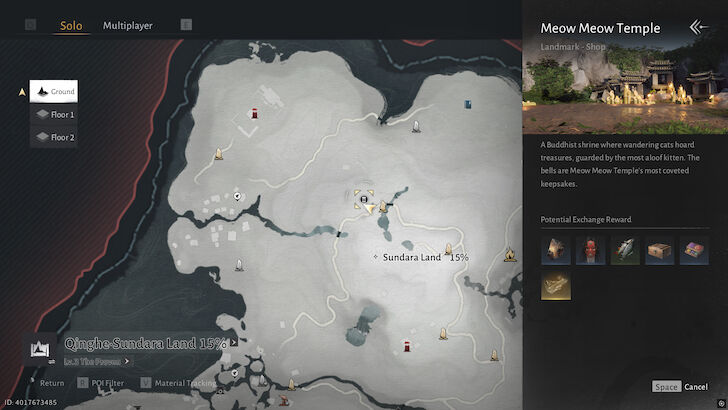The width and height of the screenshot is (728, 410).
Task: Expand the Qinghe-Sundara Land region arrow
Action: click(x=234, y=343)
